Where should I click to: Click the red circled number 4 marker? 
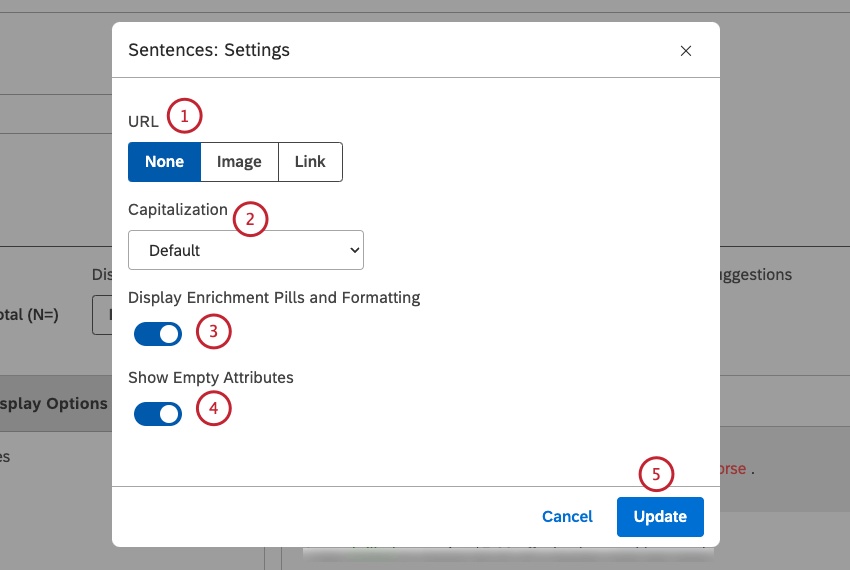pyautogui.click(x=214, y=408)
